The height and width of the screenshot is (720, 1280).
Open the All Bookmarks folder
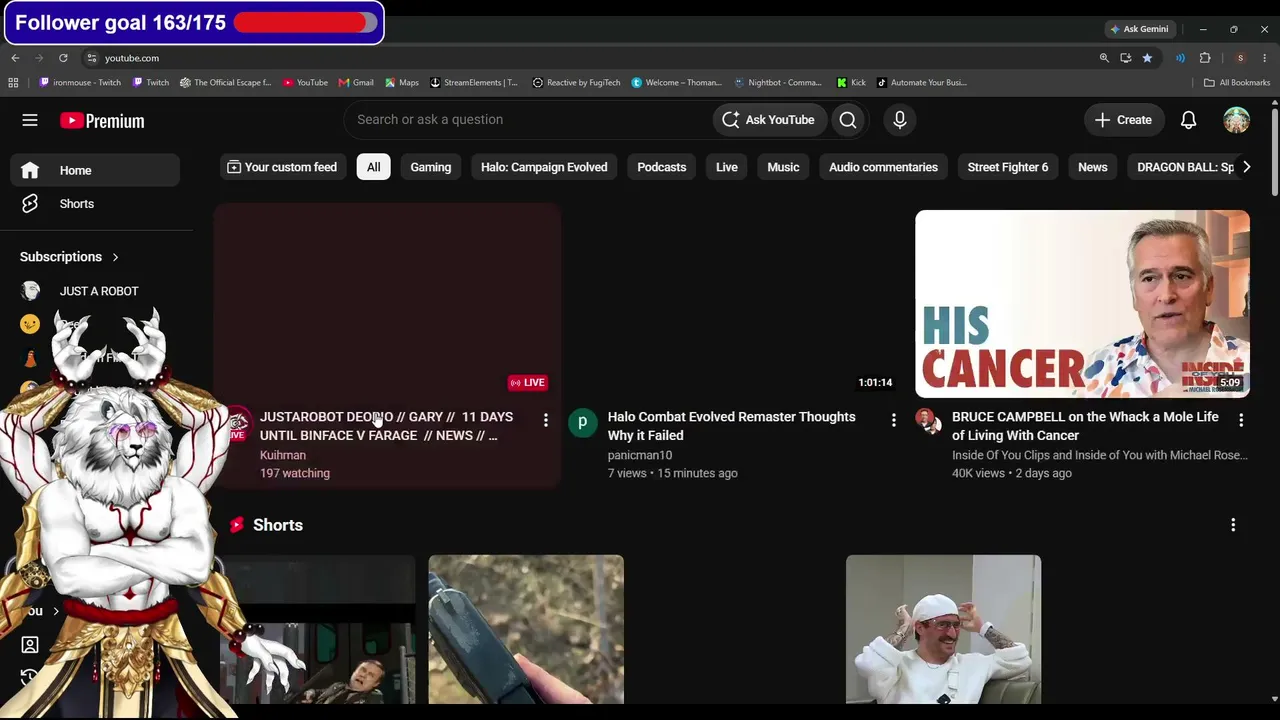[1237, 83]
